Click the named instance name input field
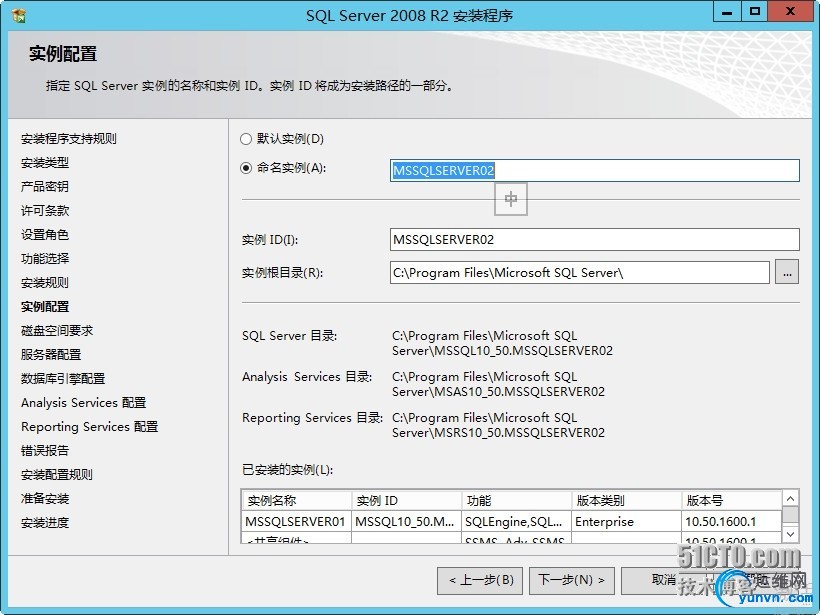This screenshot has height=615, width=820. pyautogui.click(x=595, y=170)
